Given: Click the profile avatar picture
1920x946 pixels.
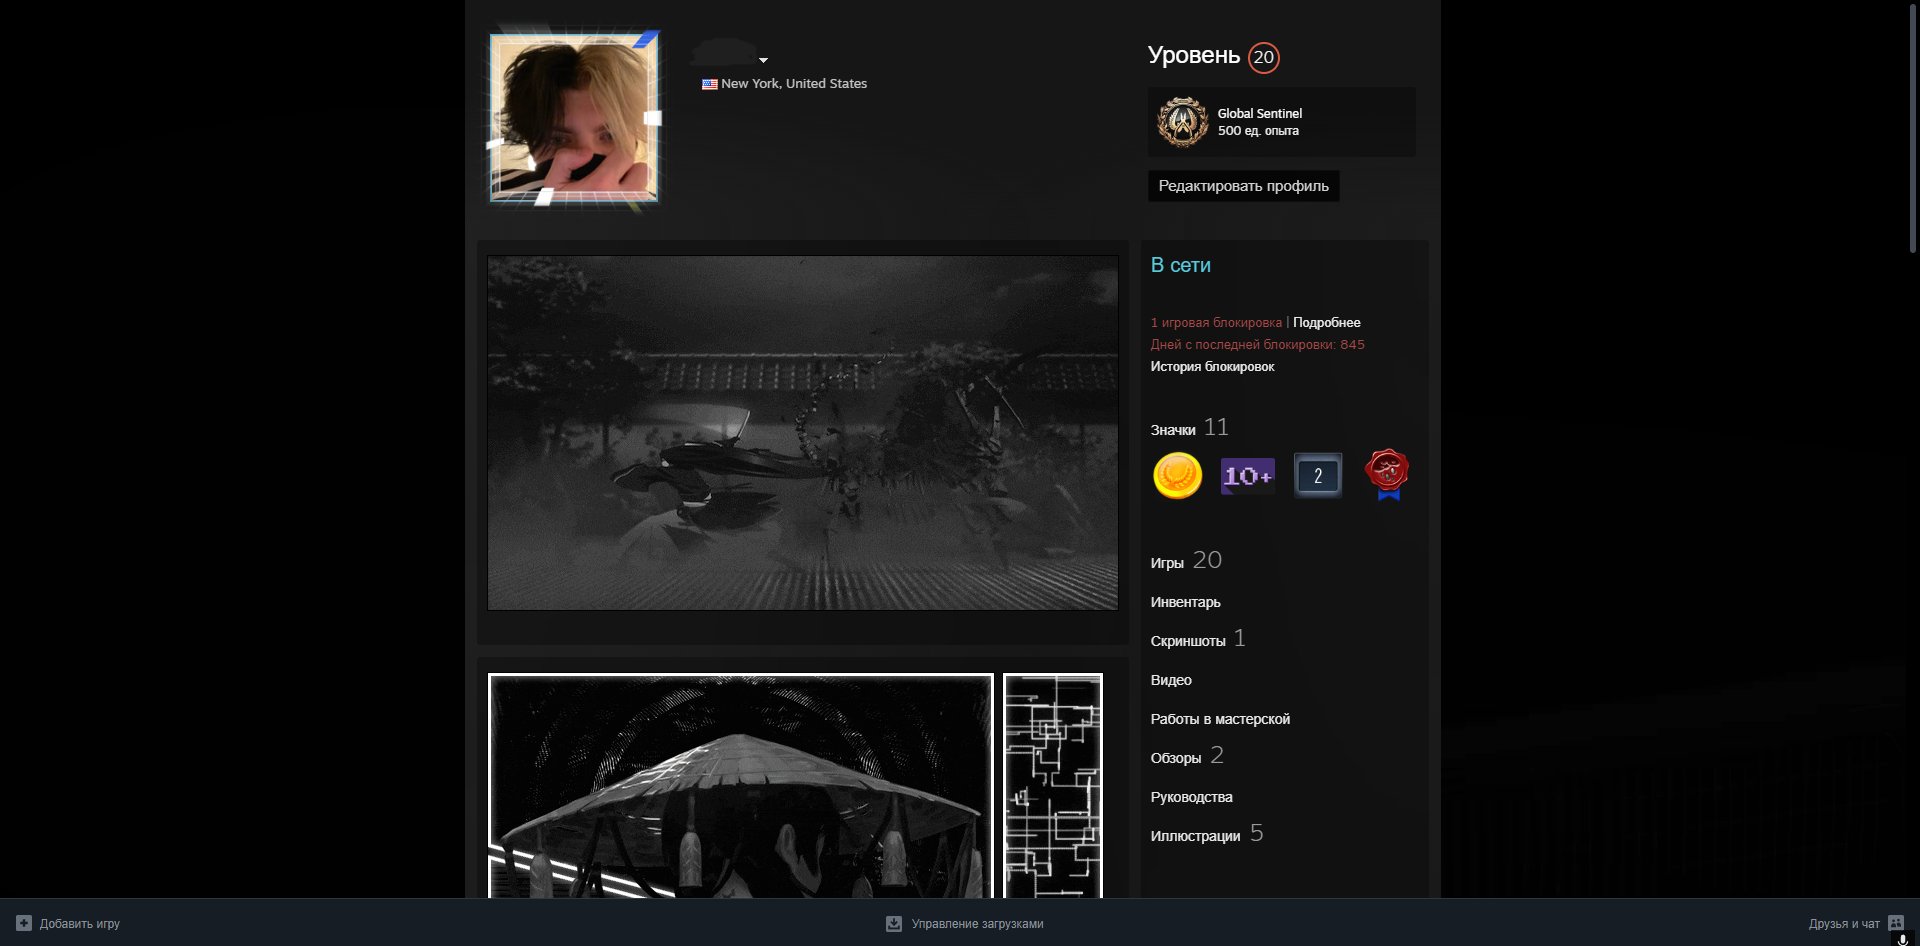Looking at the screenshot, I should [574, 119].
